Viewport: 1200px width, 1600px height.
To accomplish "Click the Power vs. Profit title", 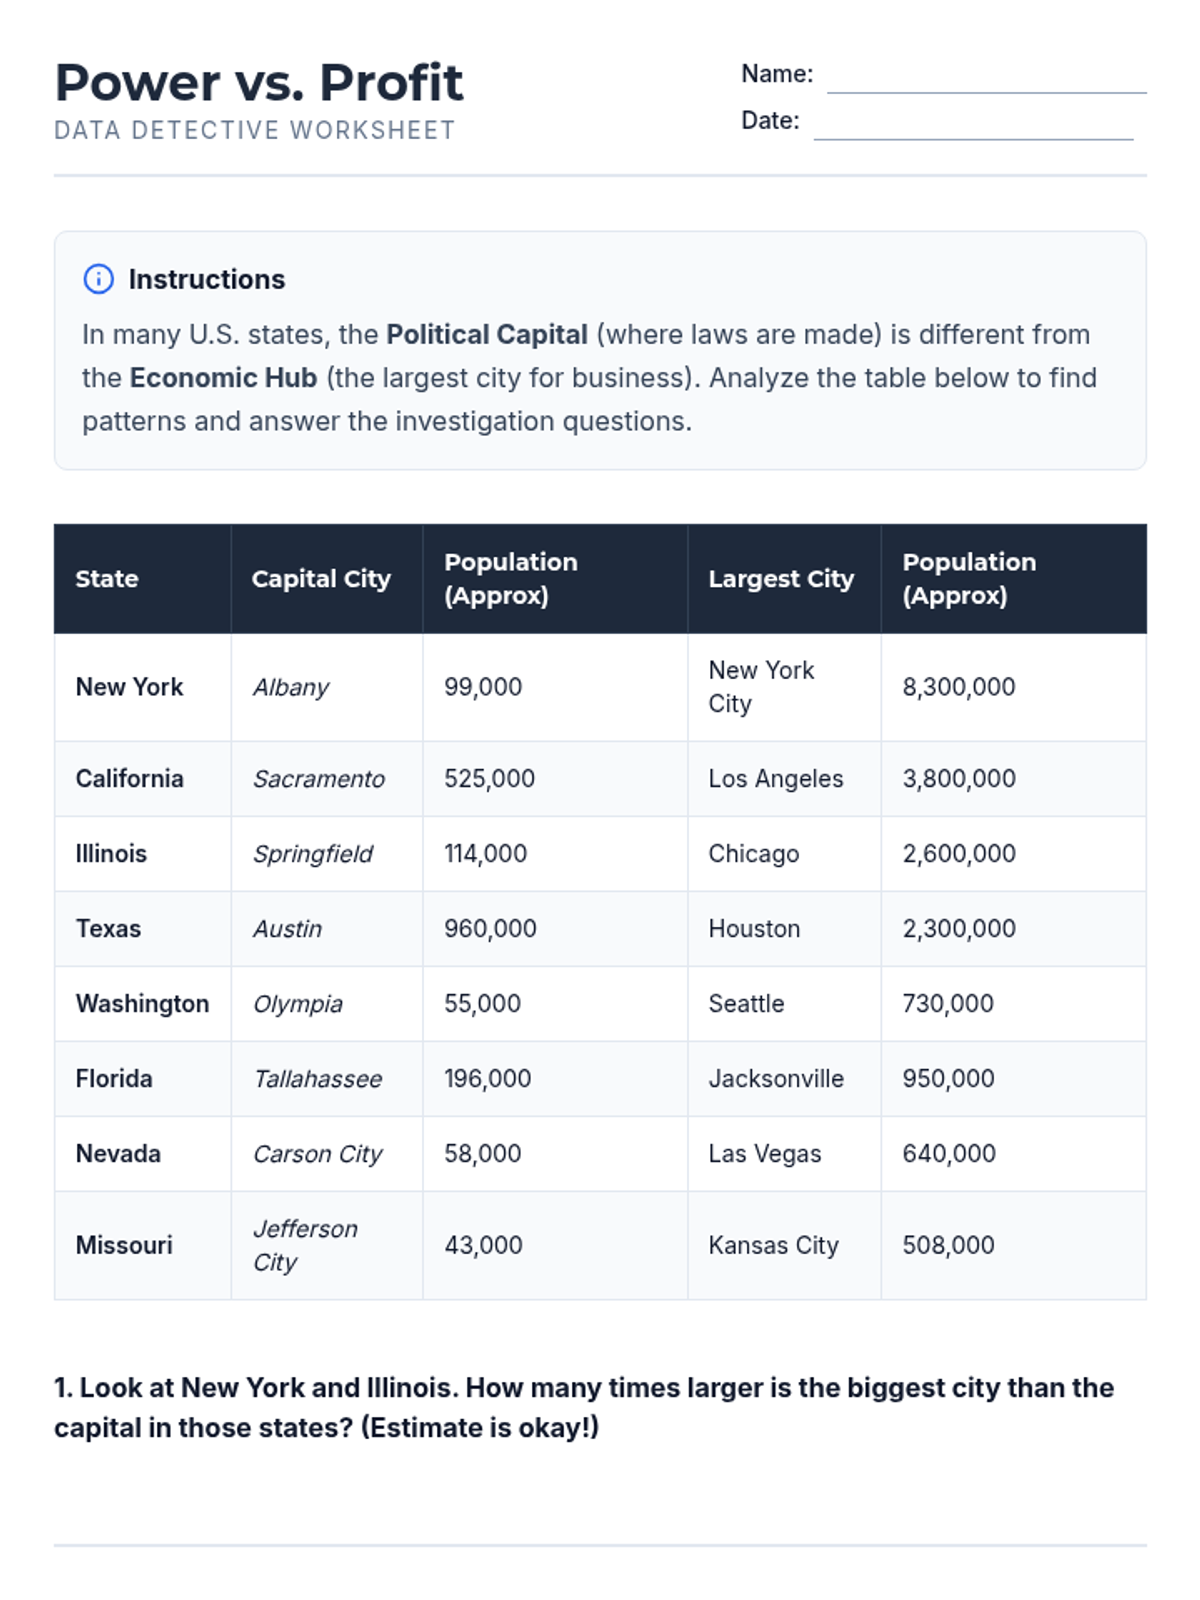I will pos(259,82).
